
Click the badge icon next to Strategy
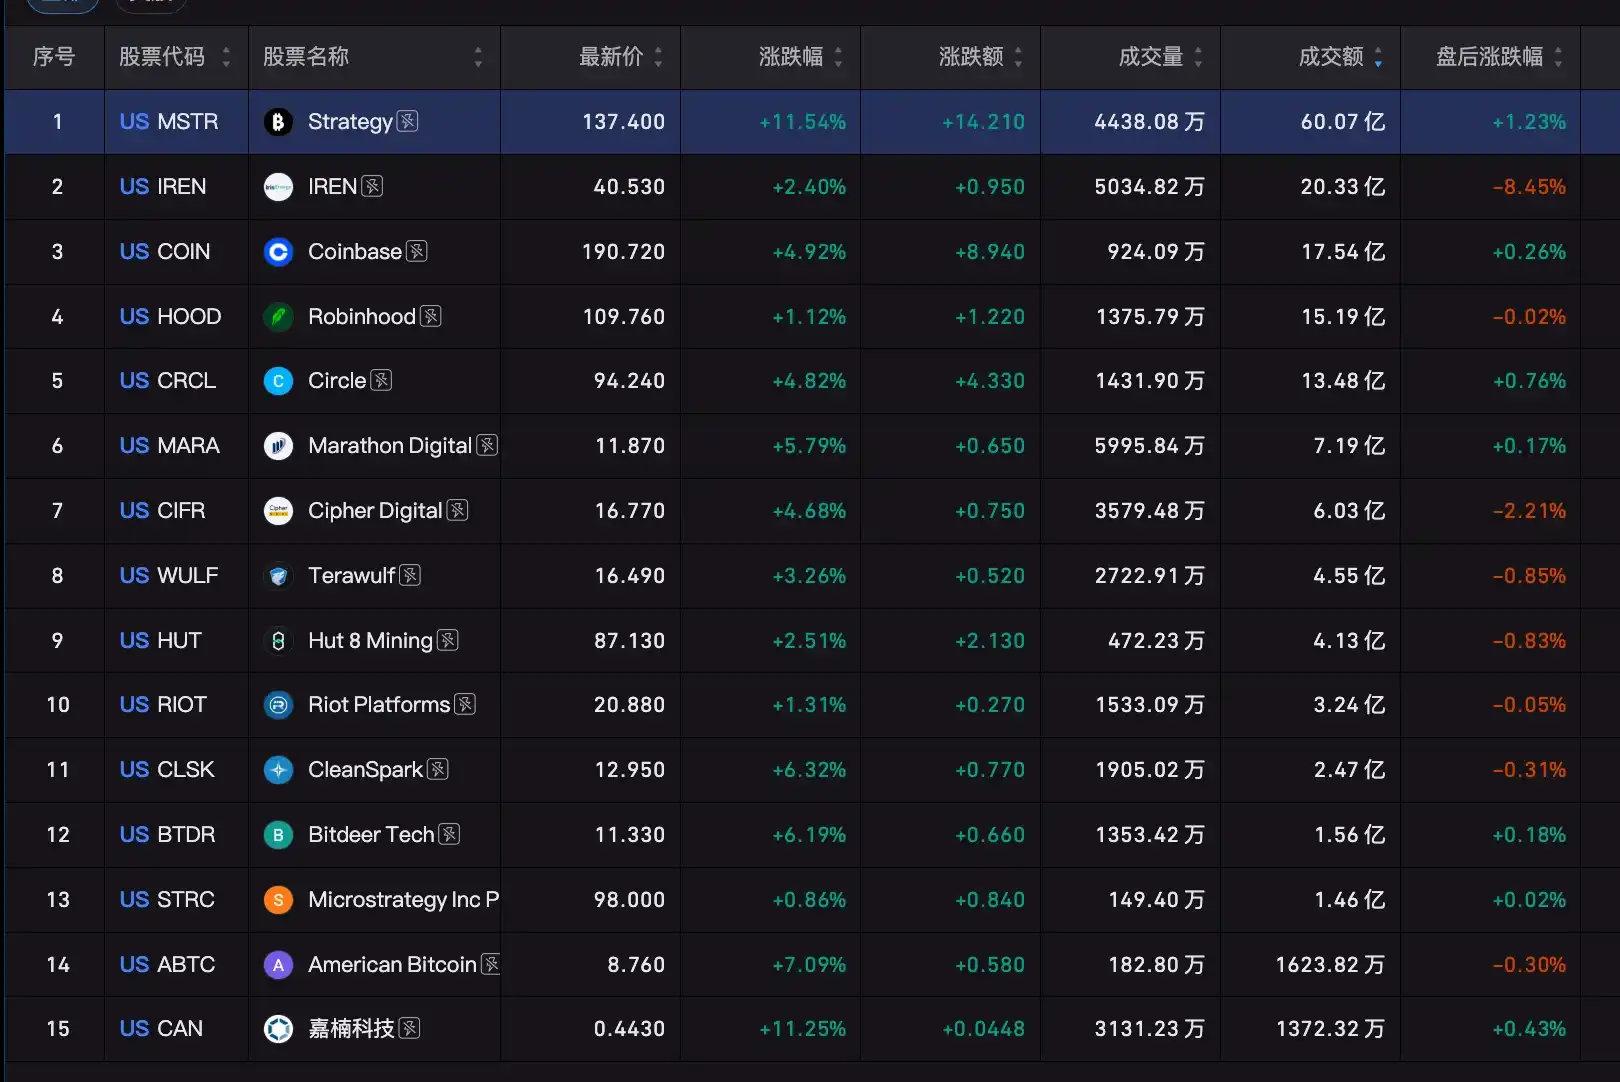tap(407, 121)
